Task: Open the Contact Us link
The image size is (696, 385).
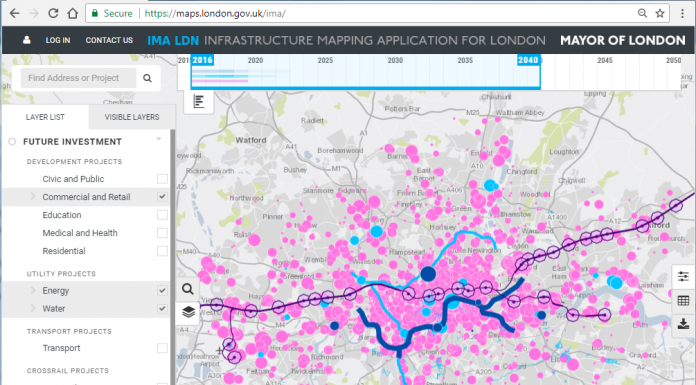Action: (x=109, y=40)
